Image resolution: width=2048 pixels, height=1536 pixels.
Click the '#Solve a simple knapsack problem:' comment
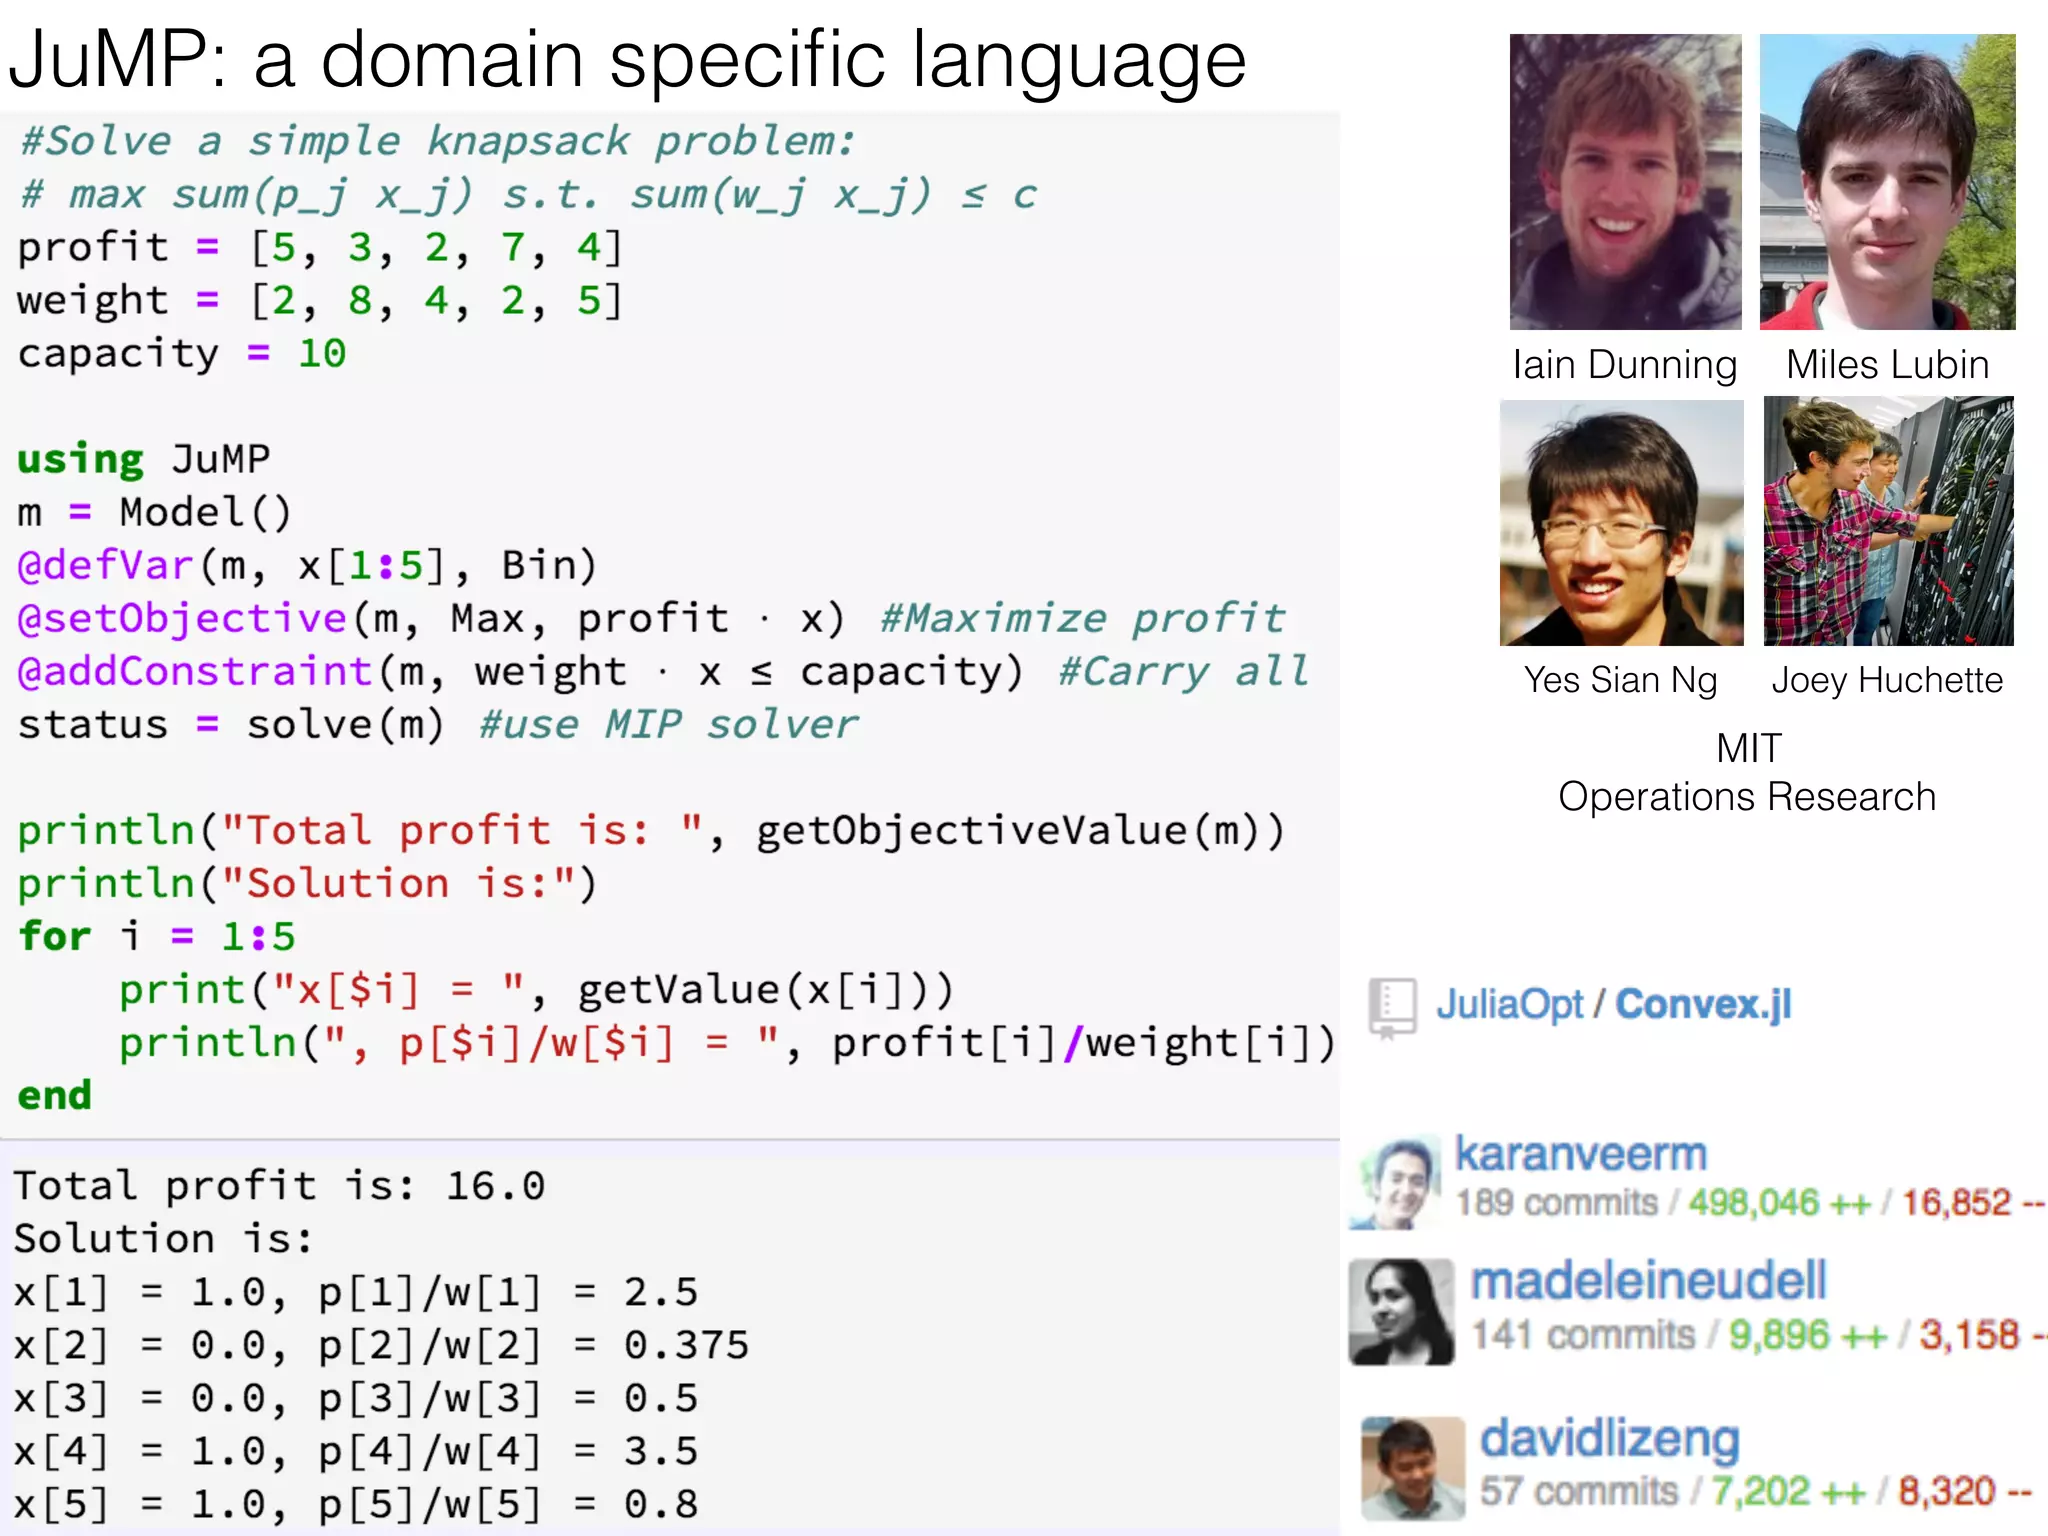pos(438,142)
